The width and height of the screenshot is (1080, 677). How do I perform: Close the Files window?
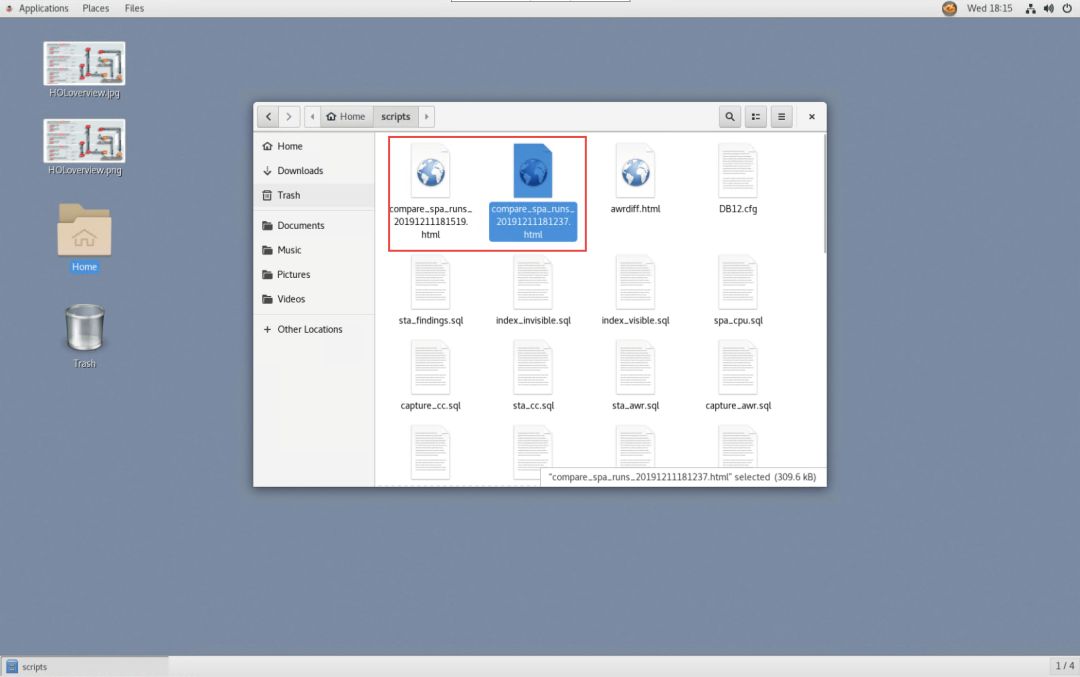(811, 116)
